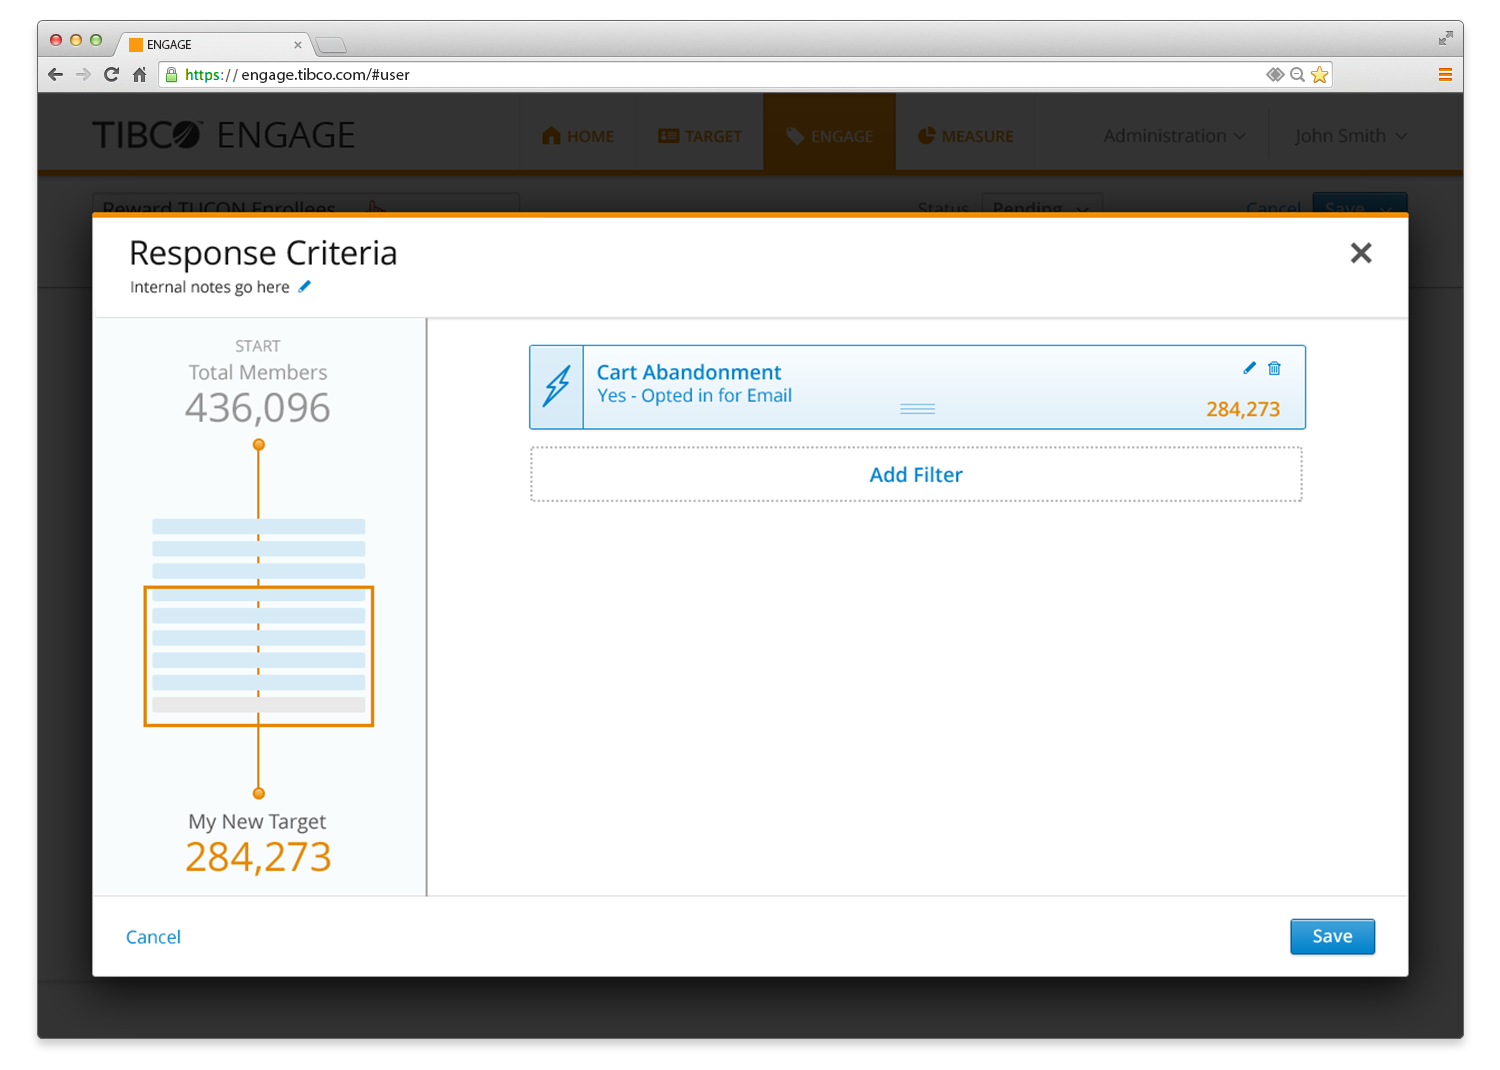Click 'Yes - Opted in for Email' text
Image resolution: width=1500 pixels, height=1070 pixels.
pos(694,396)
